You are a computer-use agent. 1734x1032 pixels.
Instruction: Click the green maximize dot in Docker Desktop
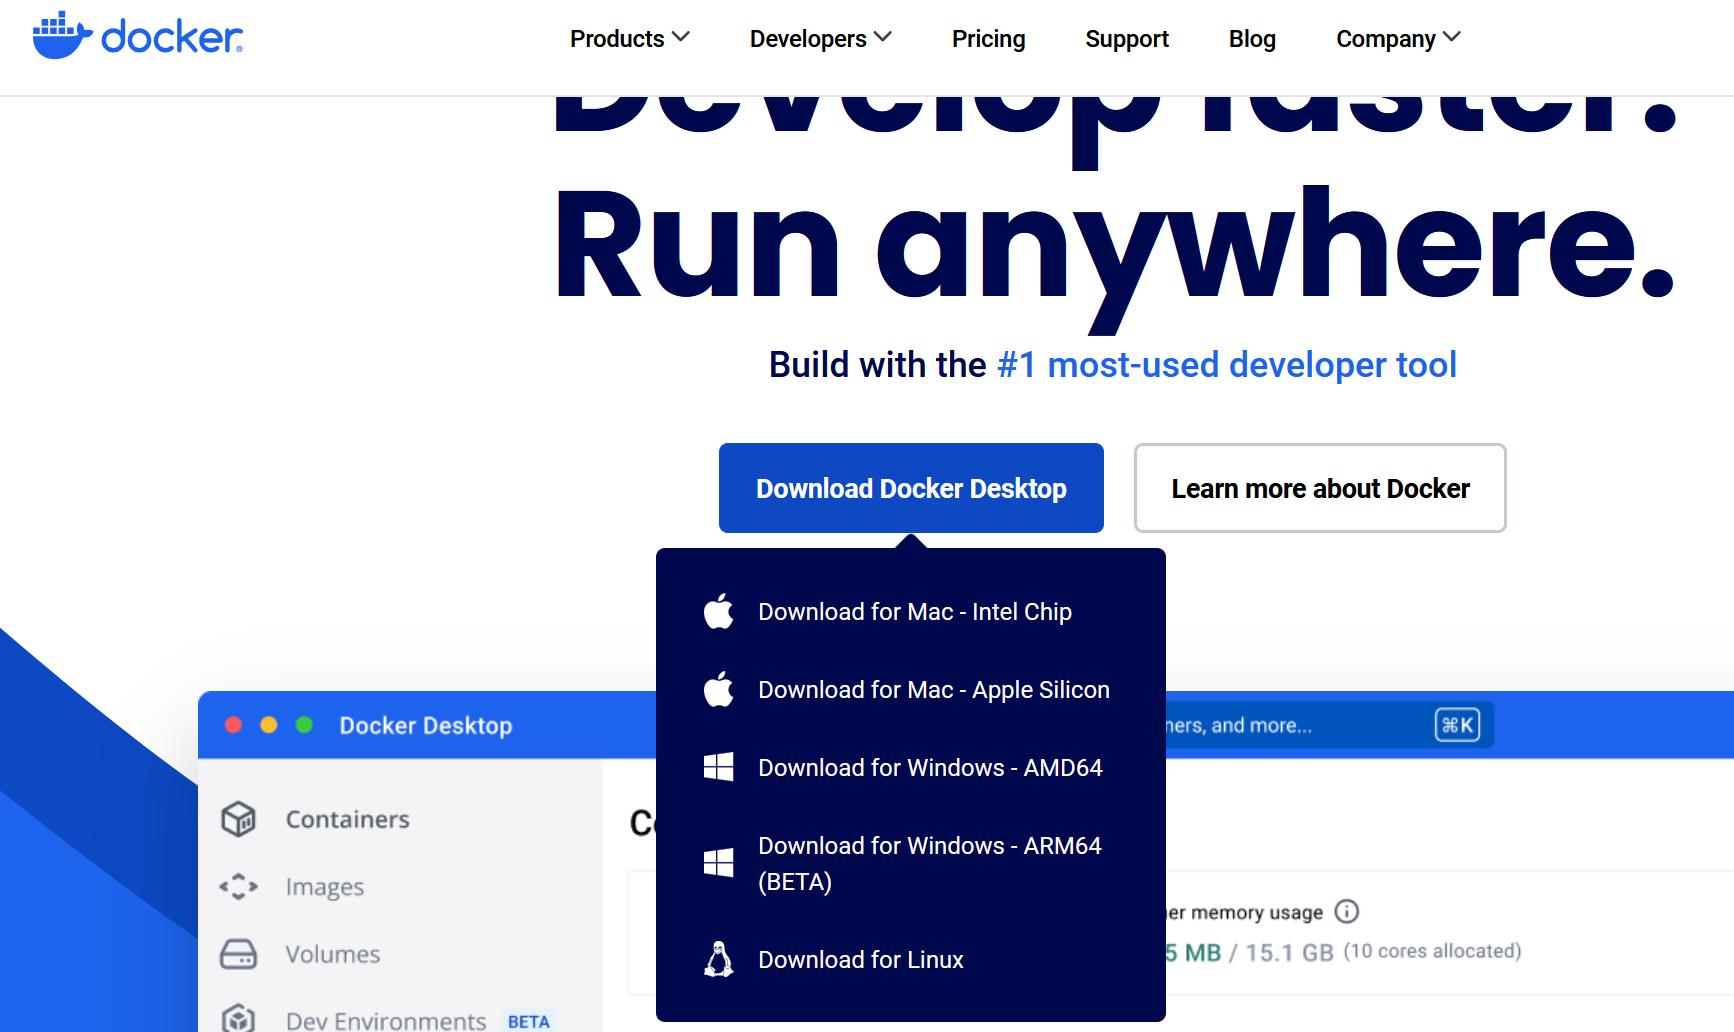tap(305, 725)
